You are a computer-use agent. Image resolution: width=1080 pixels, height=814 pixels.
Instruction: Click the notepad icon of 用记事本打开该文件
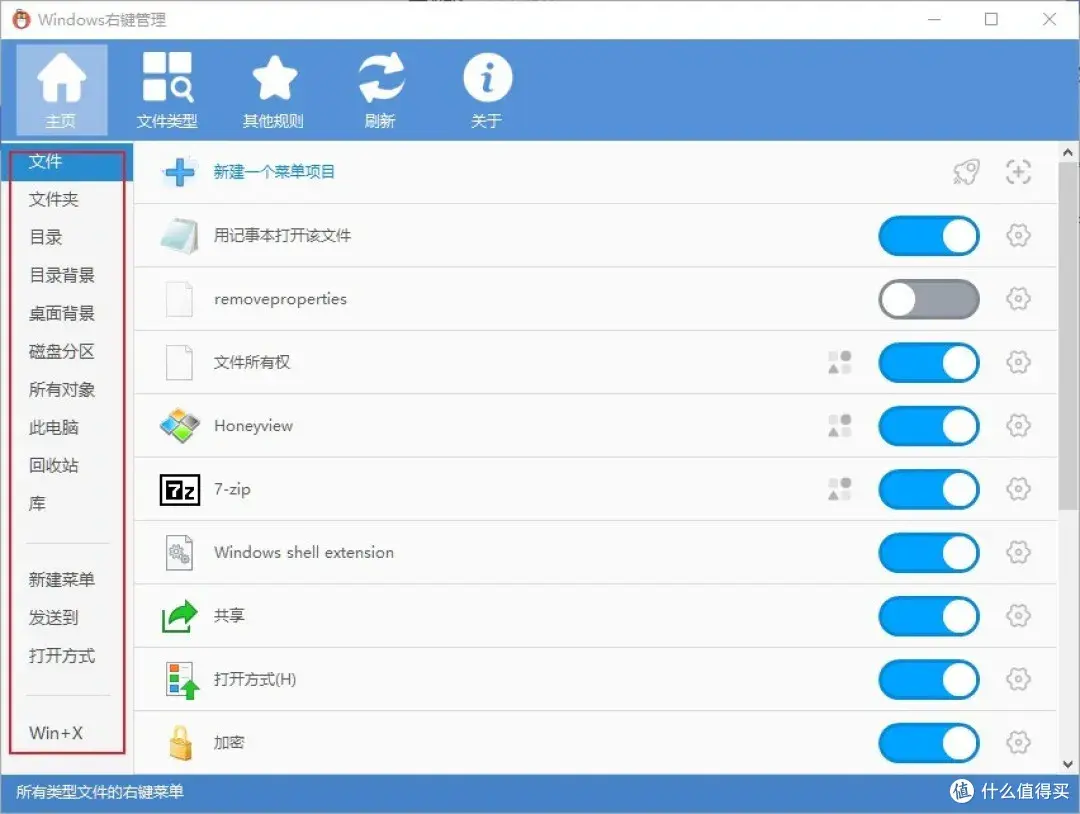[180, 236]
